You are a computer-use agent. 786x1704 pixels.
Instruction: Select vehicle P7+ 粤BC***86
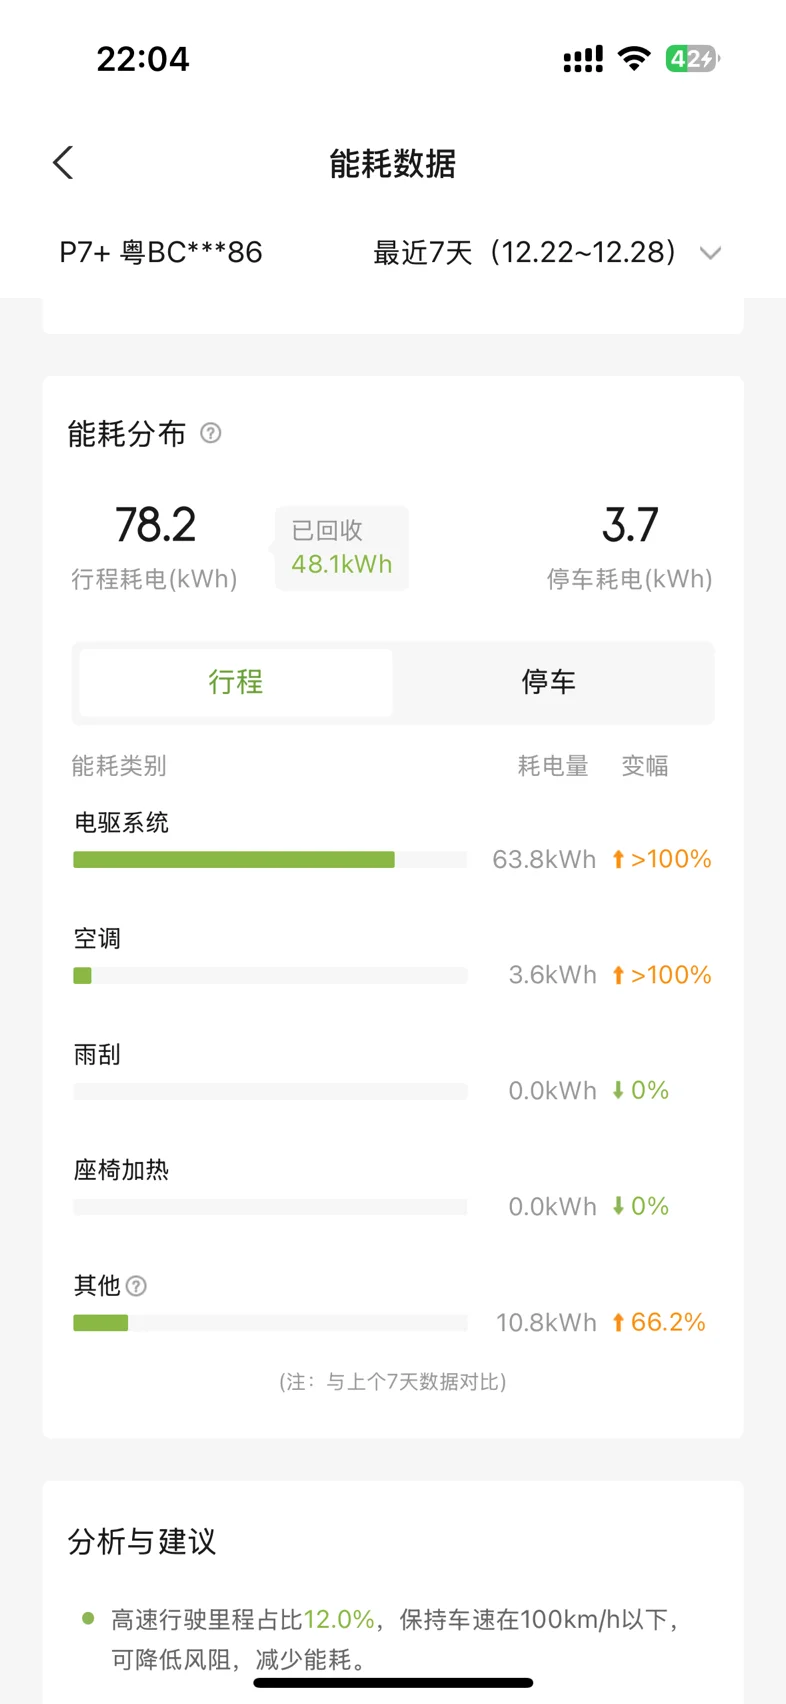pyautogui.click(x=161, y=252)
